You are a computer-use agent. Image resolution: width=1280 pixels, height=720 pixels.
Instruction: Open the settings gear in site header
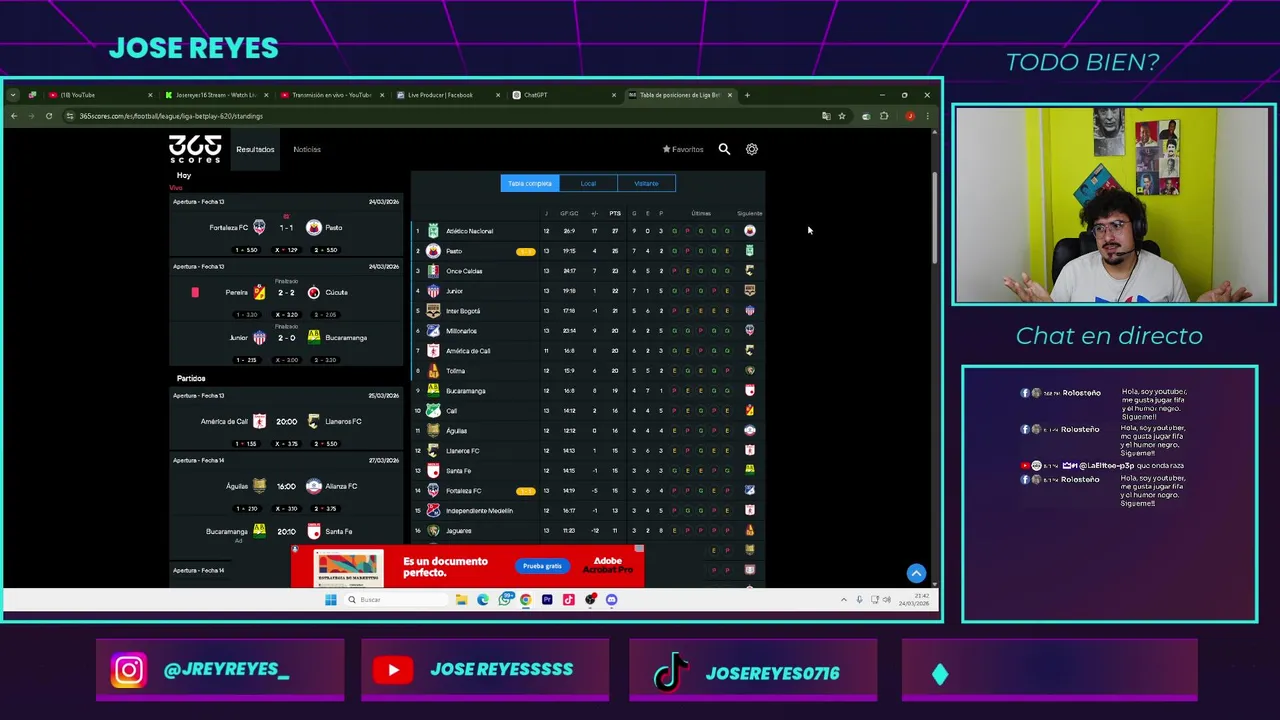click(x=752, y=149)
